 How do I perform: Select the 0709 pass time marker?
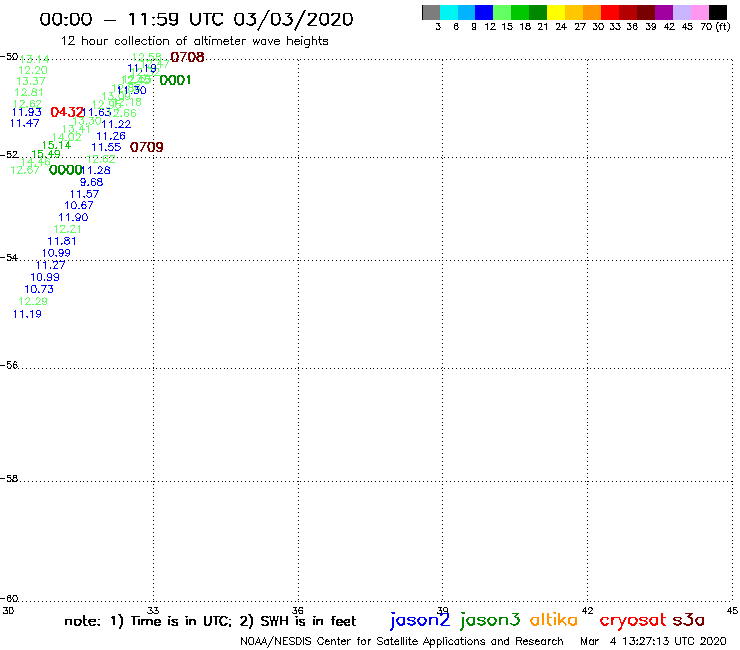[x=146, y=147]
